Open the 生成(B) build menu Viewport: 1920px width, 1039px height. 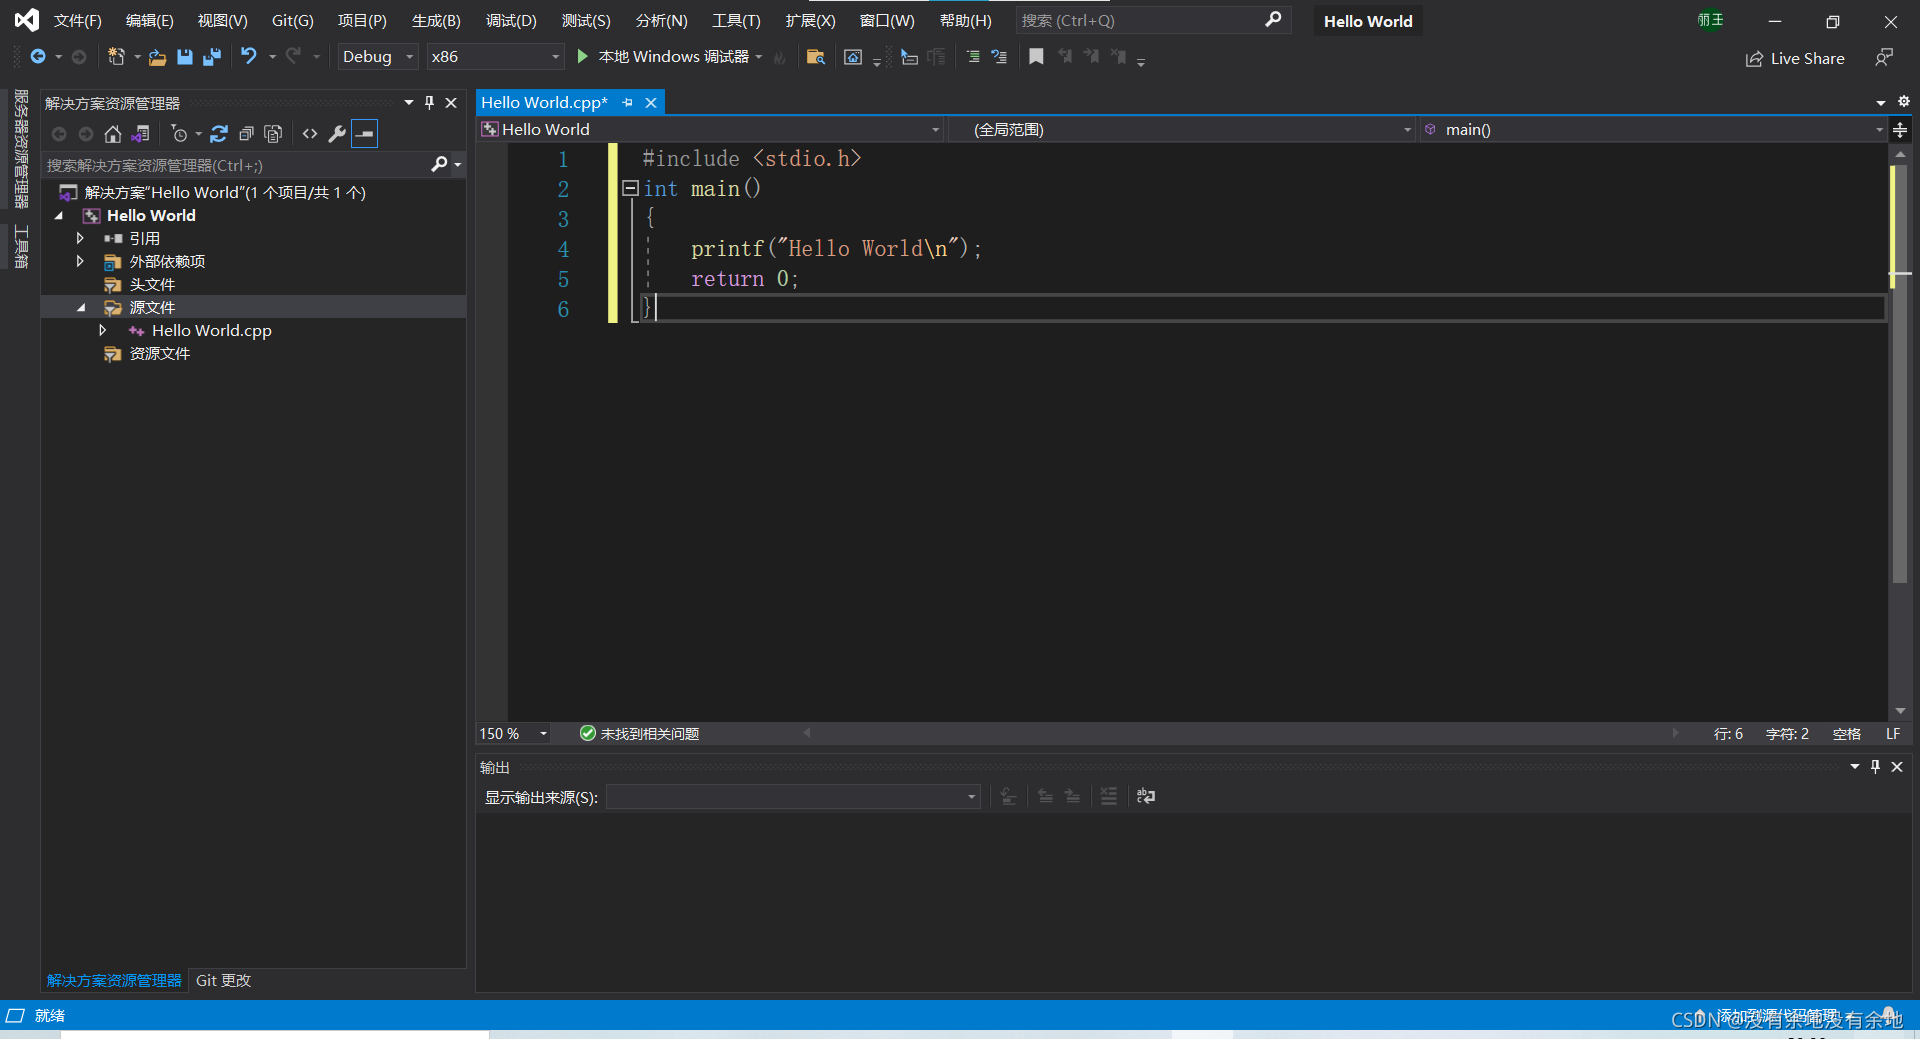point(436,20)
